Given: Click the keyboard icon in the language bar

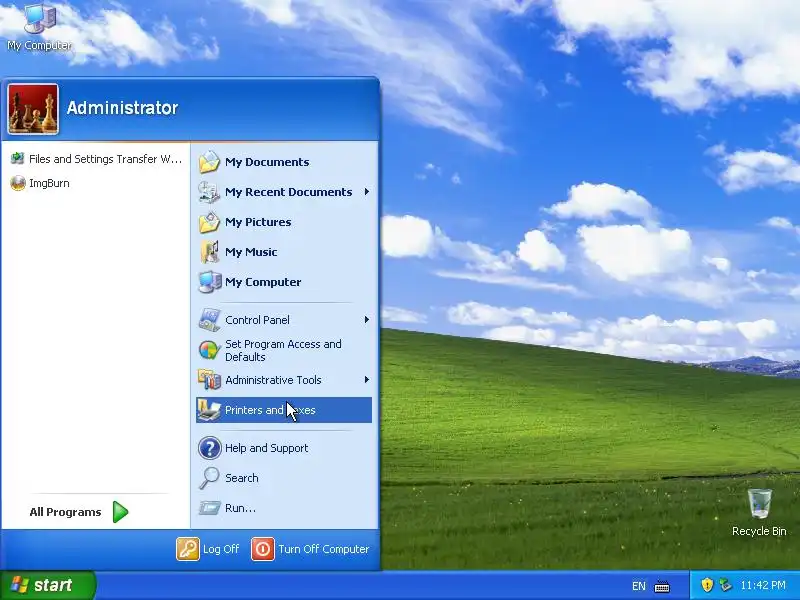Looking at the screenshot, I should 662,586.
